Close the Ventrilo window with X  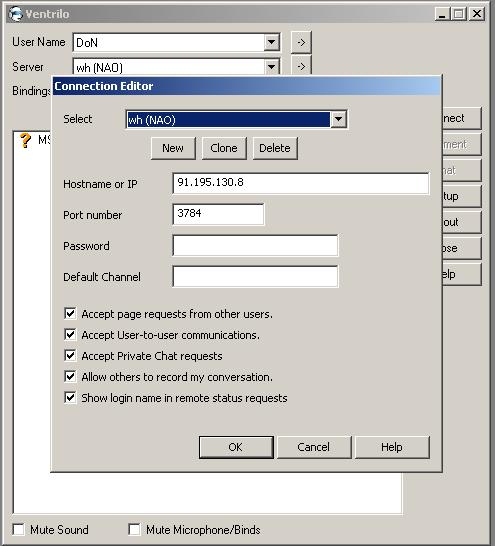[476, 14]
